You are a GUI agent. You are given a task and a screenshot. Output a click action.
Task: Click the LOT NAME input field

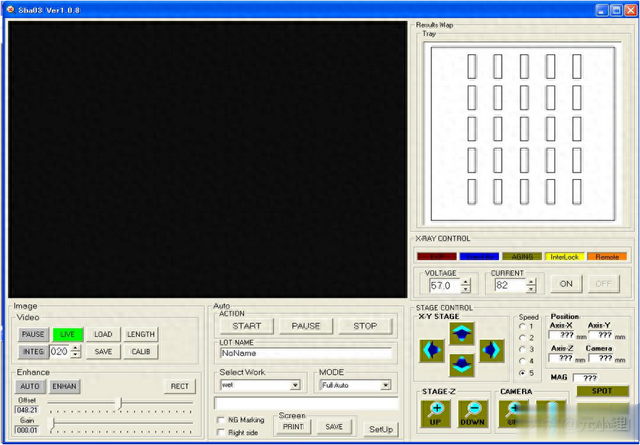[x=306, y=354]
